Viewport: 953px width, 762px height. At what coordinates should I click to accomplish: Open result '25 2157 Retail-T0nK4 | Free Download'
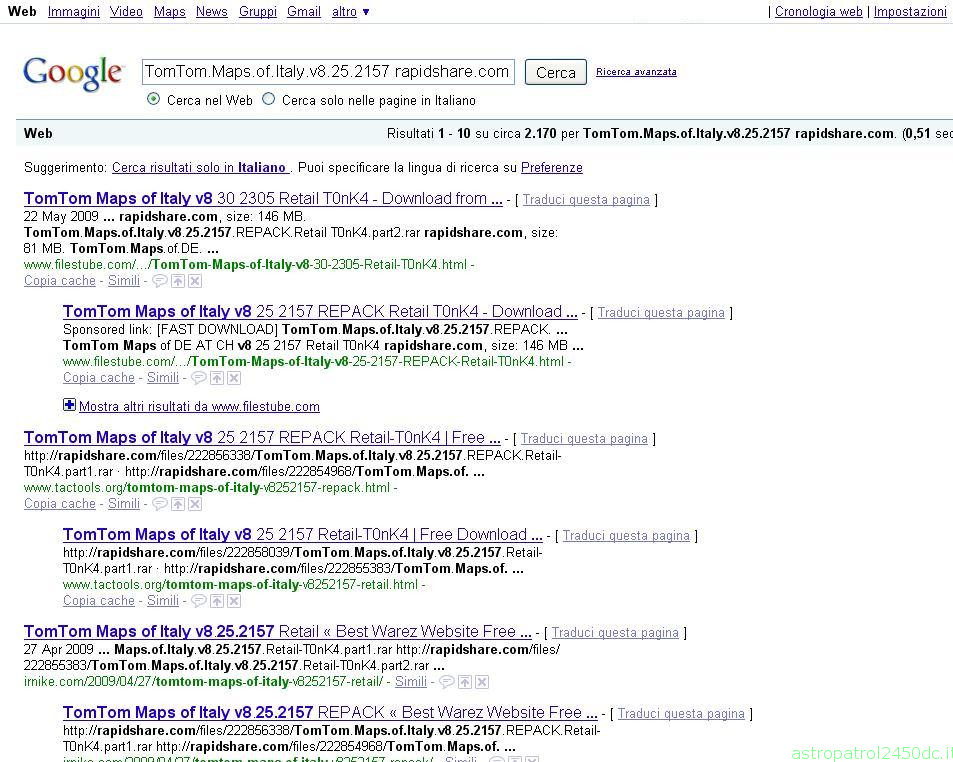(303, 535)
